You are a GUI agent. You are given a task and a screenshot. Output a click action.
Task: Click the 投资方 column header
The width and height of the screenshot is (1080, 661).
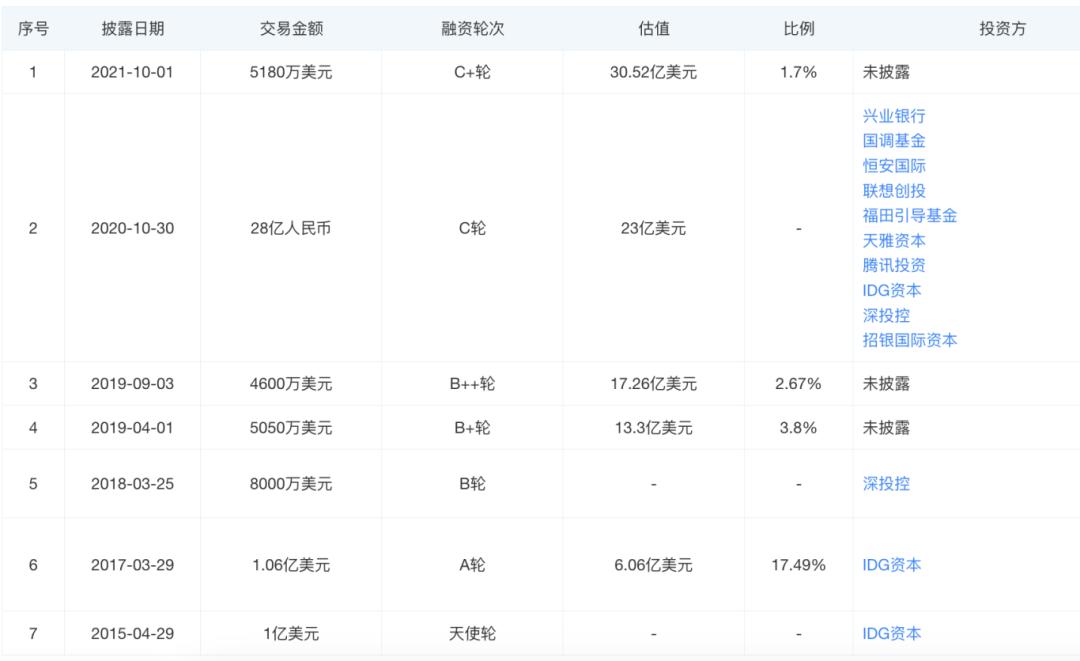(1002, 29)
